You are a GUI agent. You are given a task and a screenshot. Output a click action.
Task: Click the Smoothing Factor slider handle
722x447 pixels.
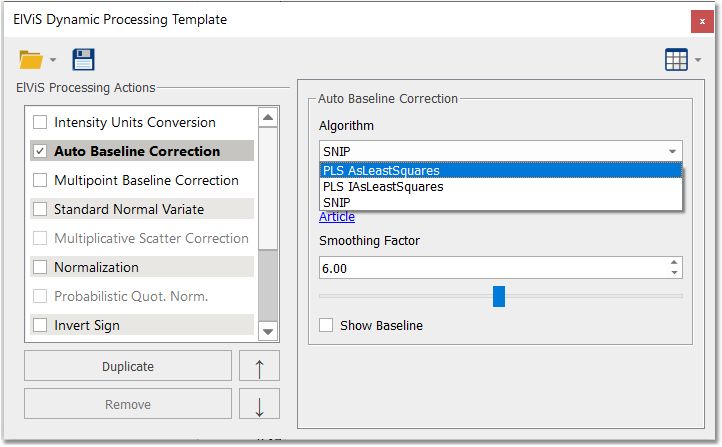coord(499,296)
